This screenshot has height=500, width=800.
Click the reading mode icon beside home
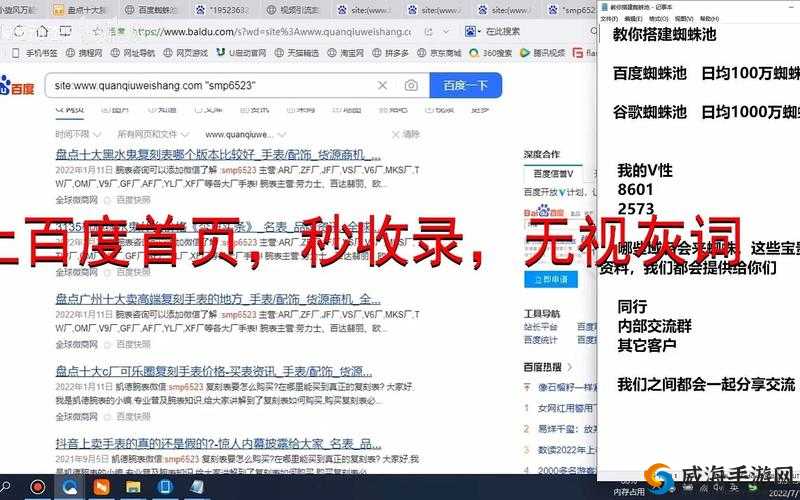click(x=65, y=31)
